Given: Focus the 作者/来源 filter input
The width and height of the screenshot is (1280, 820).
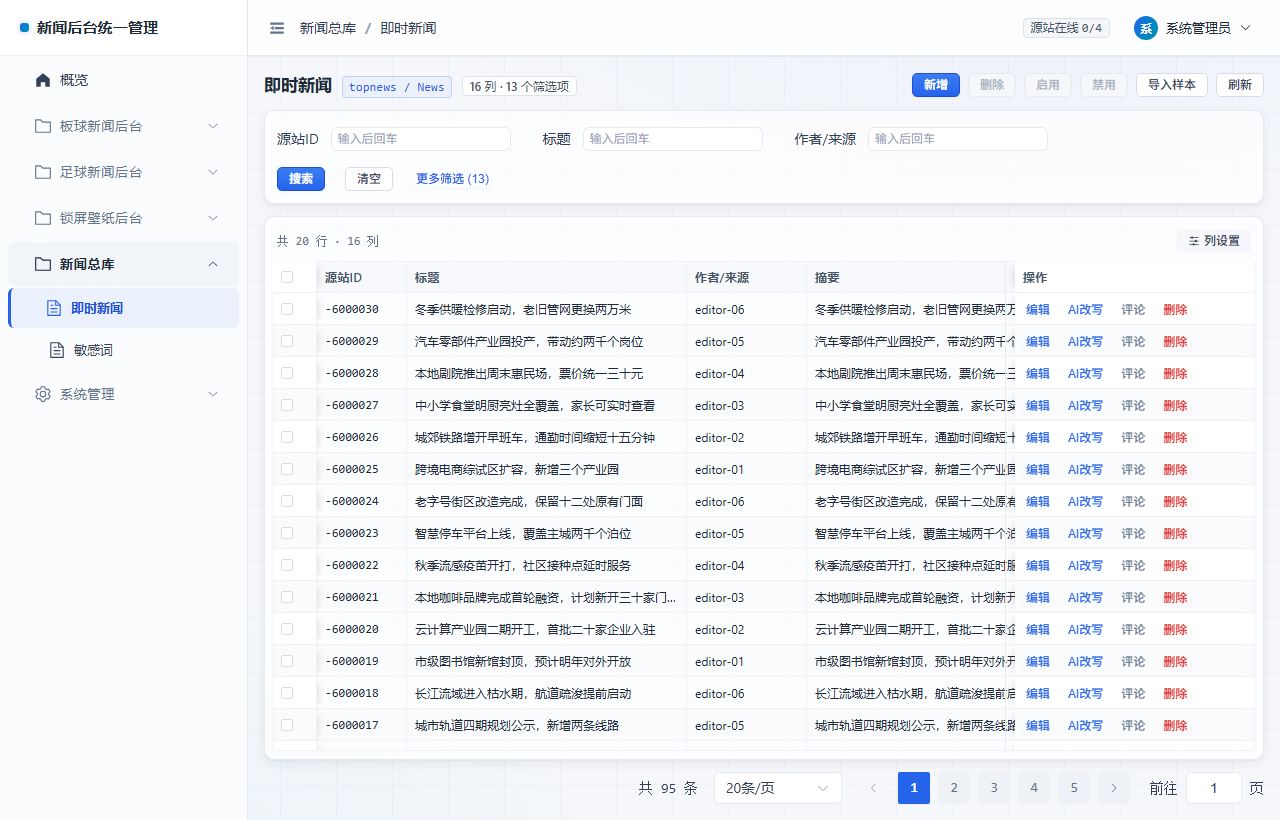Looking at the screenshot, I should pos(958,139).
